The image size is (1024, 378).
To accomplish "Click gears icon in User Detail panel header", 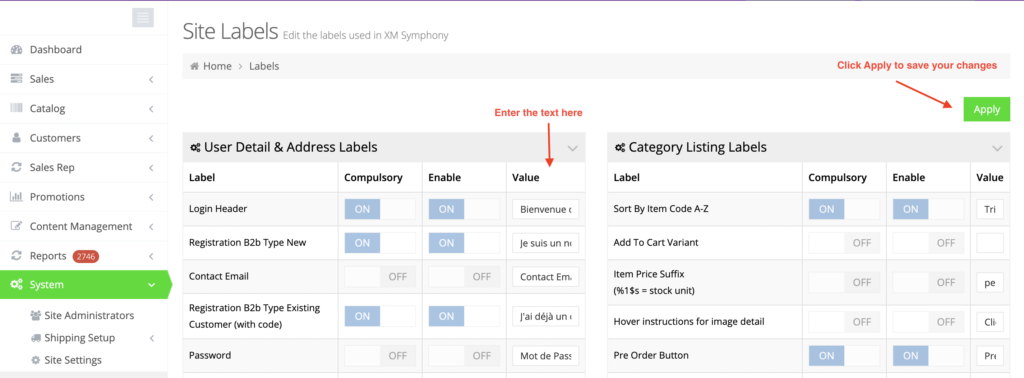I will pos(195,148).
